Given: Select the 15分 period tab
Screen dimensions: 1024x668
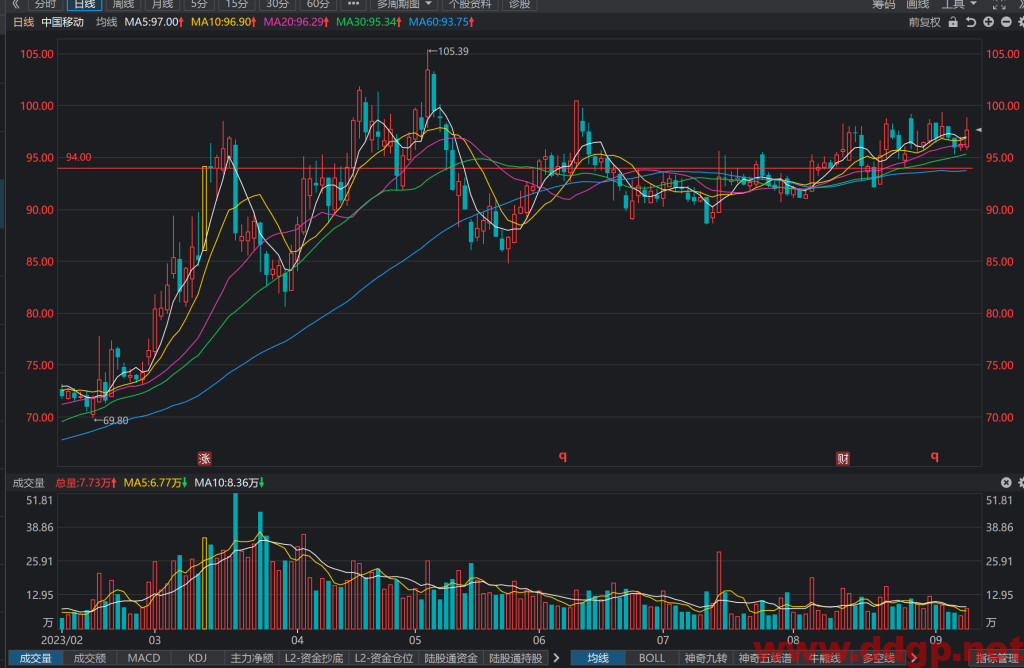Looking at the screenshot, I should click(236, 5).
